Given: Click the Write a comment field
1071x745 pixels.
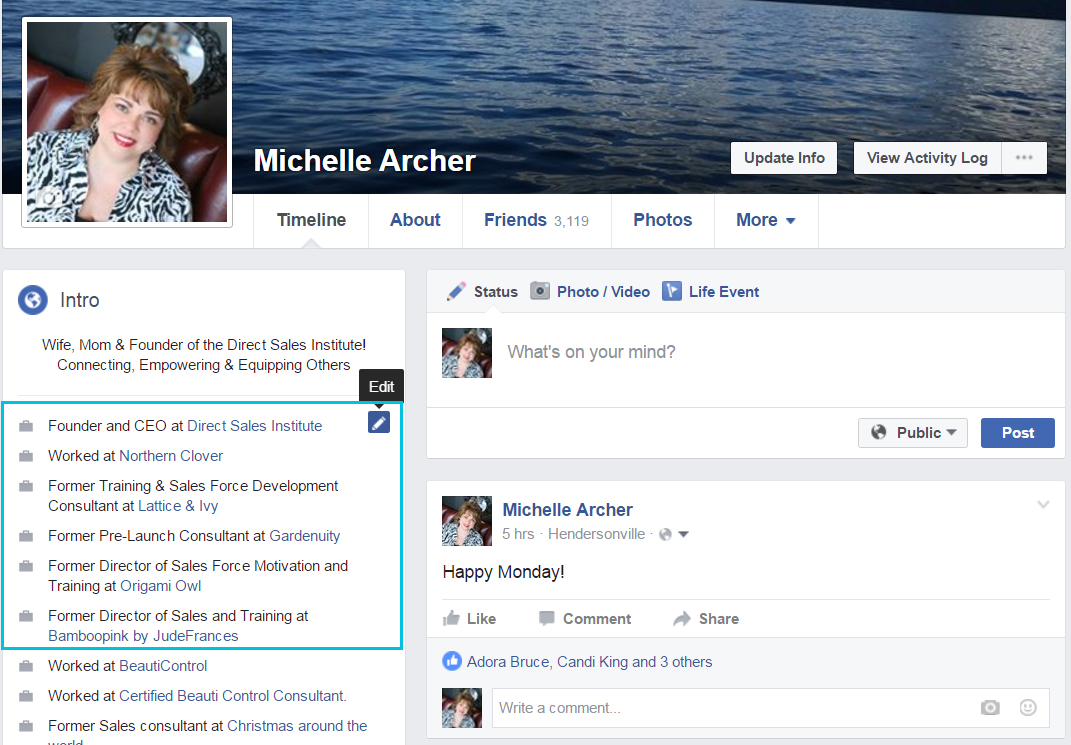Looking at the screenshot, I should click(730, 708).
